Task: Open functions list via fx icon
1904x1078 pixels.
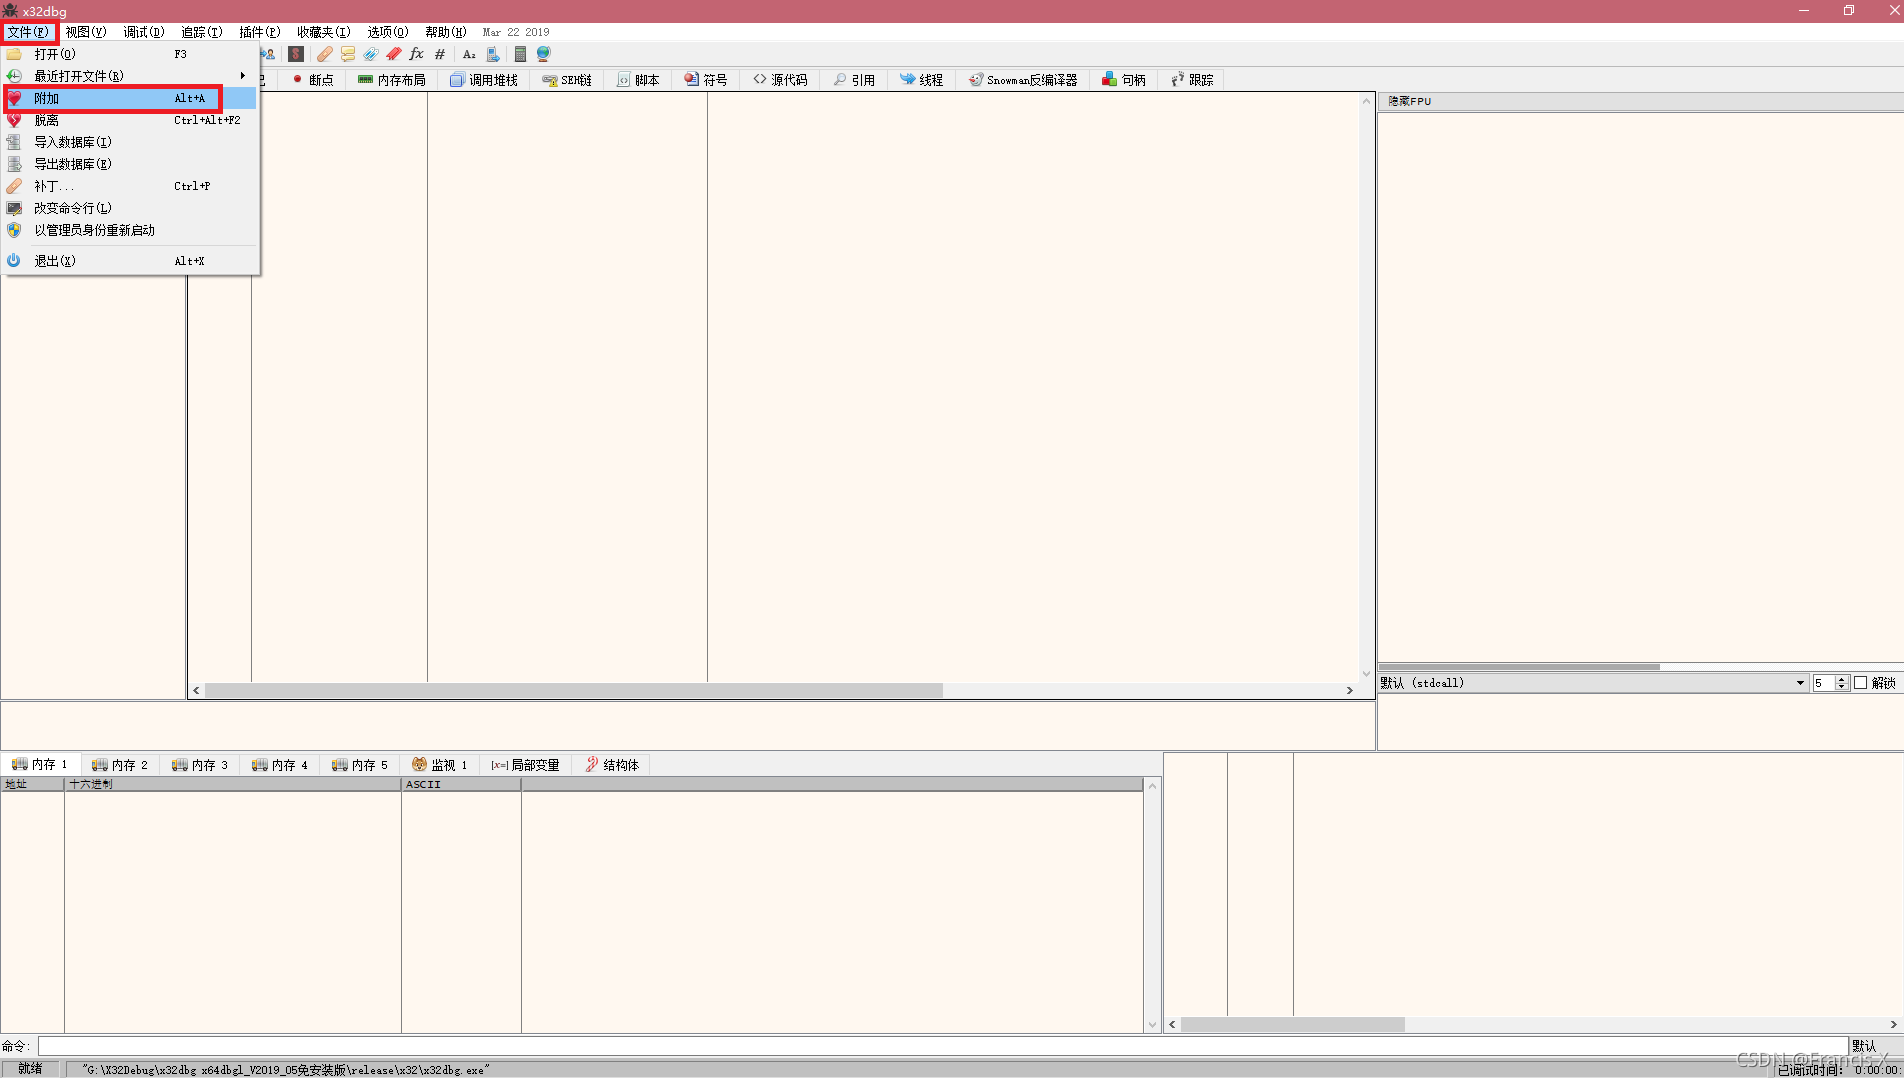Action: 417,54
